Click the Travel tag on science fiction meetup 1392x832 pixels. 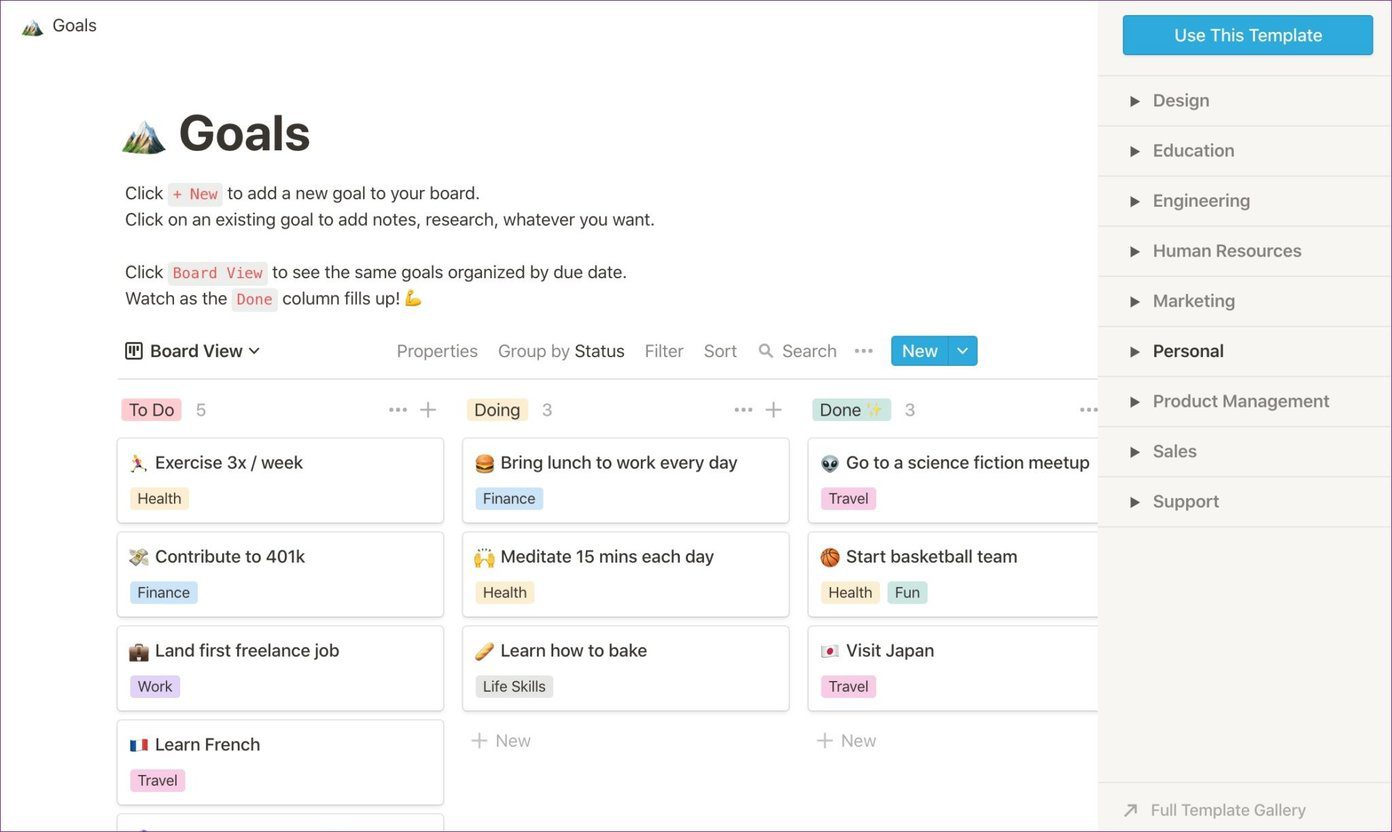point(848,499)
